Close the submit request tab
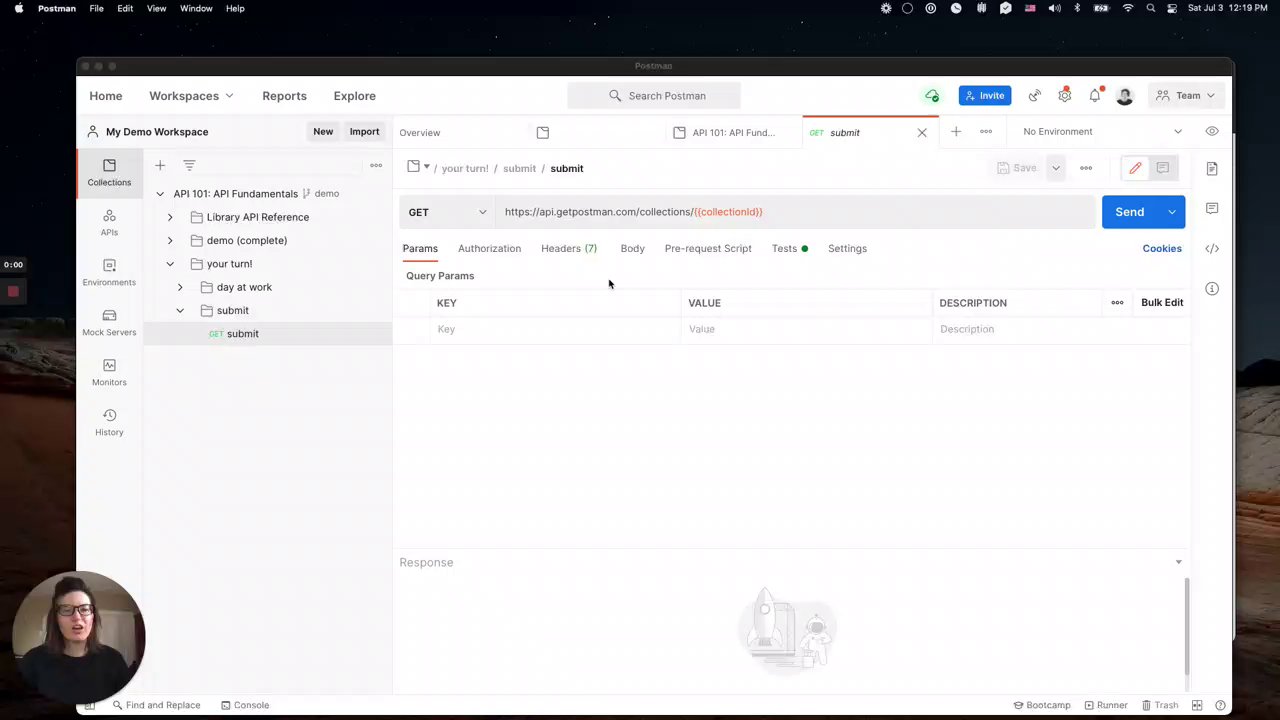The width and height of the screenshot is (1280, 720). (x=922, y=132)
